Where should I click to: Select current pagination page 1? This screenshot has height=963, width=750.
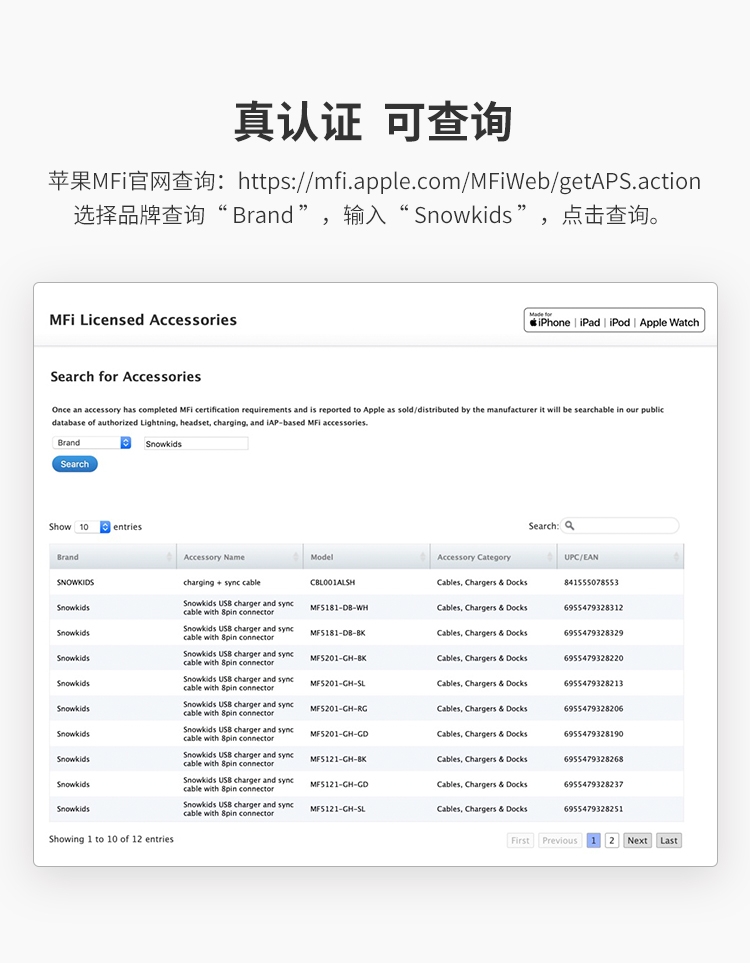coord(593,840)
